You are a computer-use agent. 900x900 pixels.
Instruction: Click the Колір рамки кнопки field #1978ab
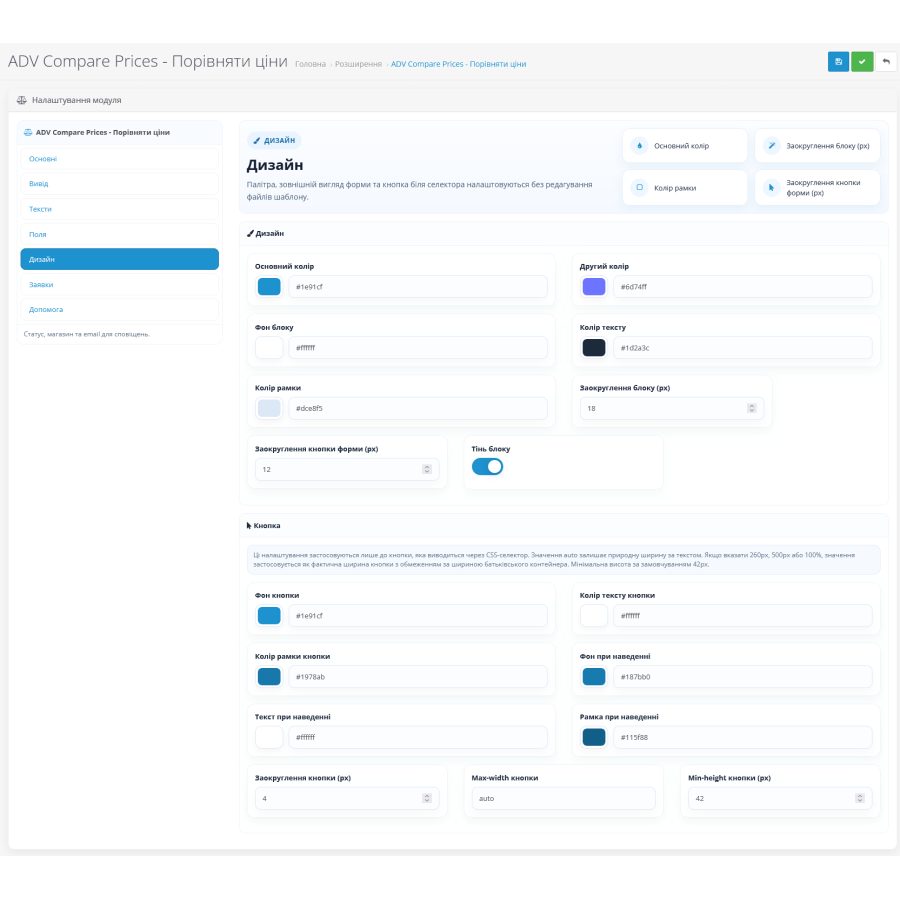418,677
